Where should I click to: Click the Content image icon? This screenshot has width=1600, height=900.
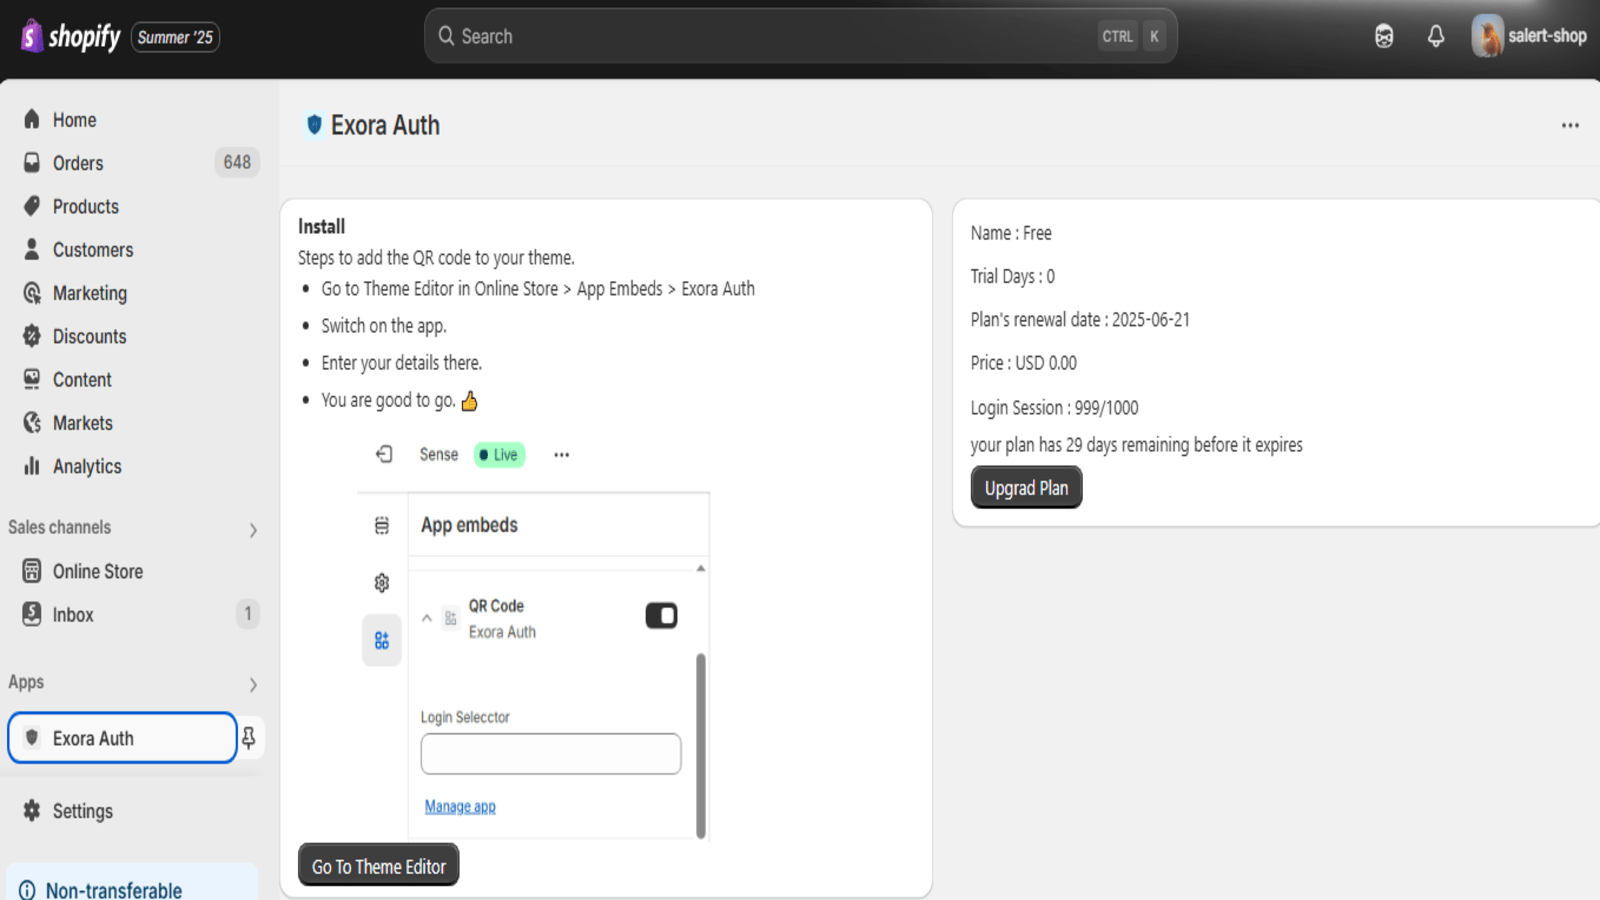coord(32,379)
